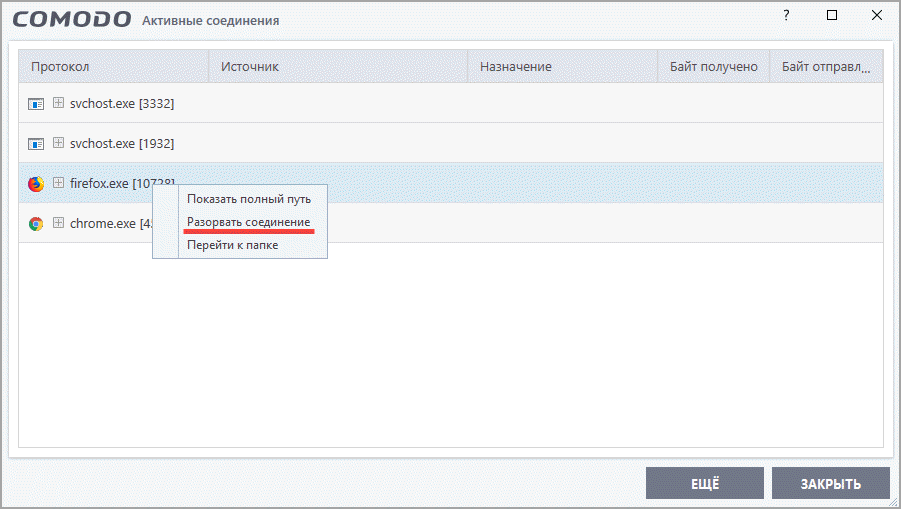The height and width of the screenshot is (509, 901).
Task: Maximize the Active Connections window
Action: pos(832,15)
